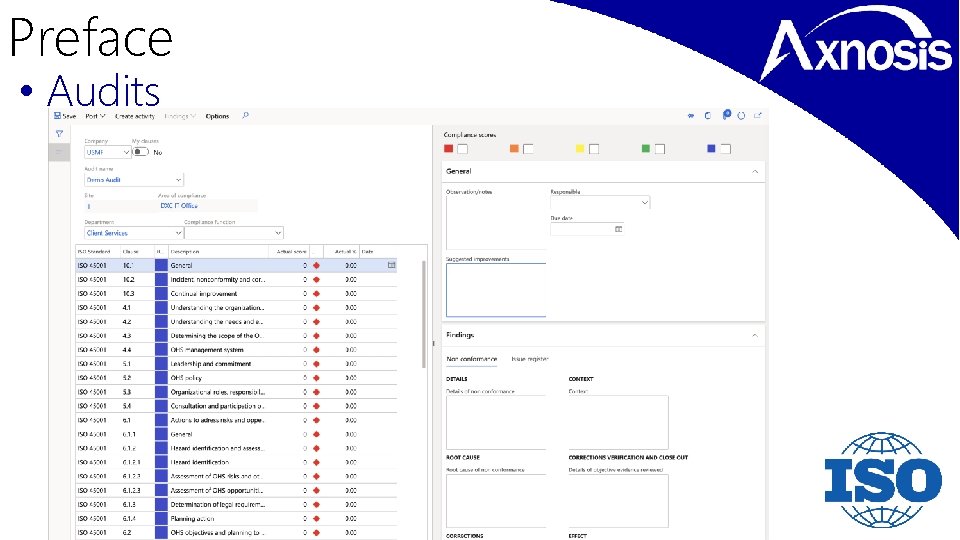
Task: Switch to the Issue register tab
Action: click(530, 359)
